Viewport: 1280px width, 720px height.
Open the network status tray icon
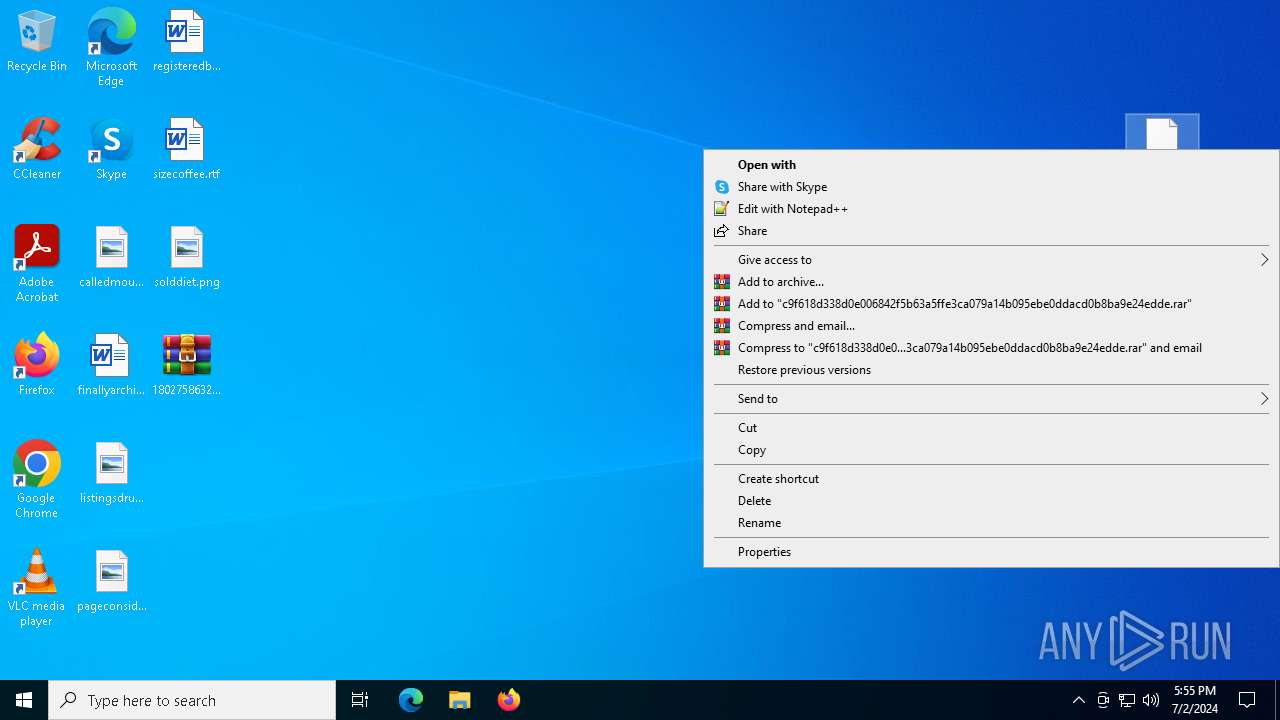coord(1127,700)
